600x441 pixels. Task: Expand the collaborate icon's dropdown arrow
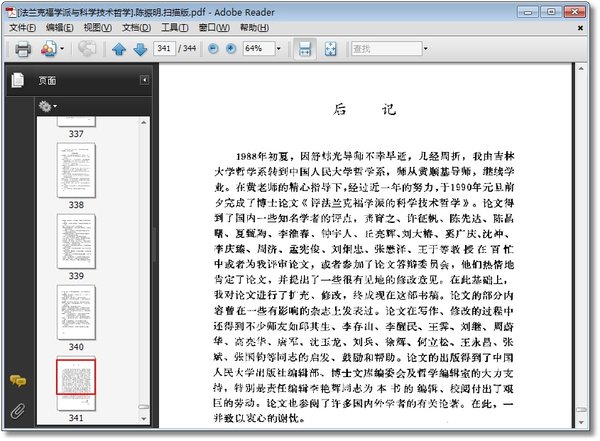(x=62, y=49)
